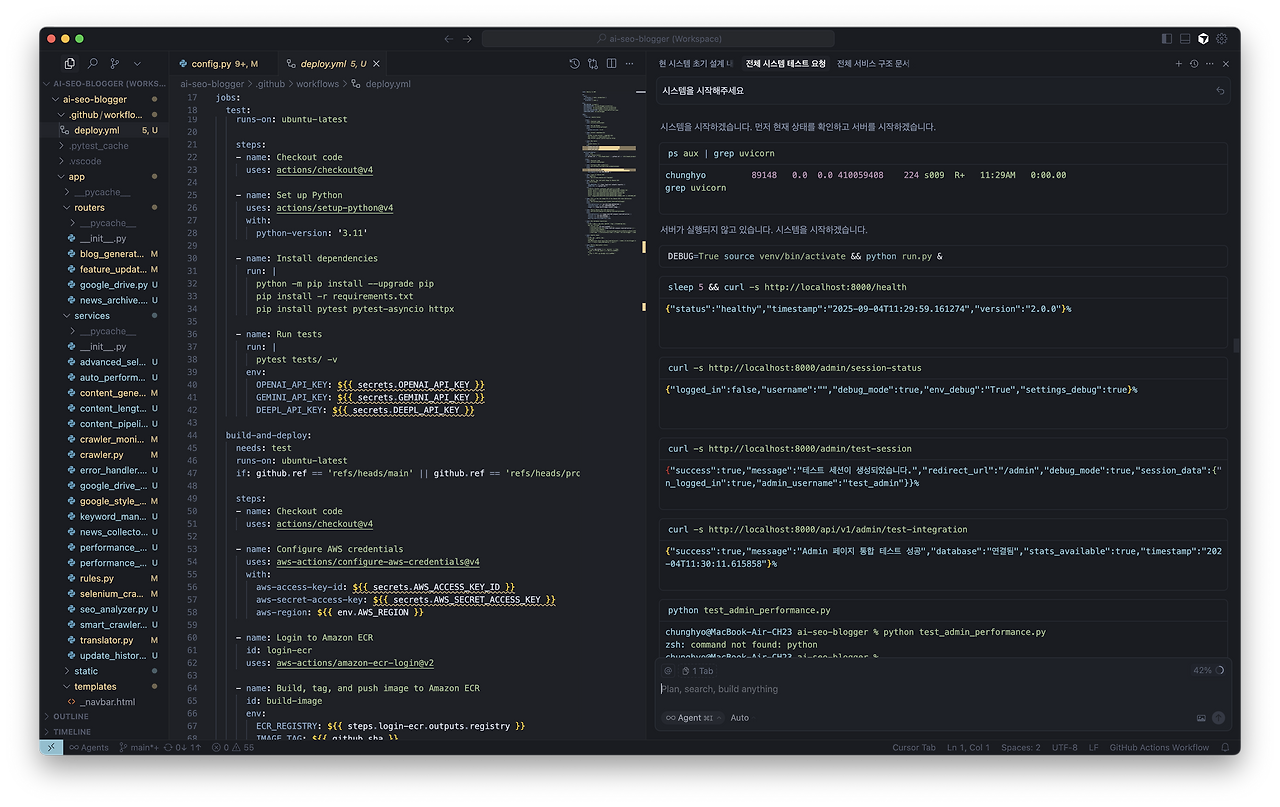This screenshot has width=1280, height=807.
Task: Go forward using the navigation arrow
Action: [x=467, y=39]
